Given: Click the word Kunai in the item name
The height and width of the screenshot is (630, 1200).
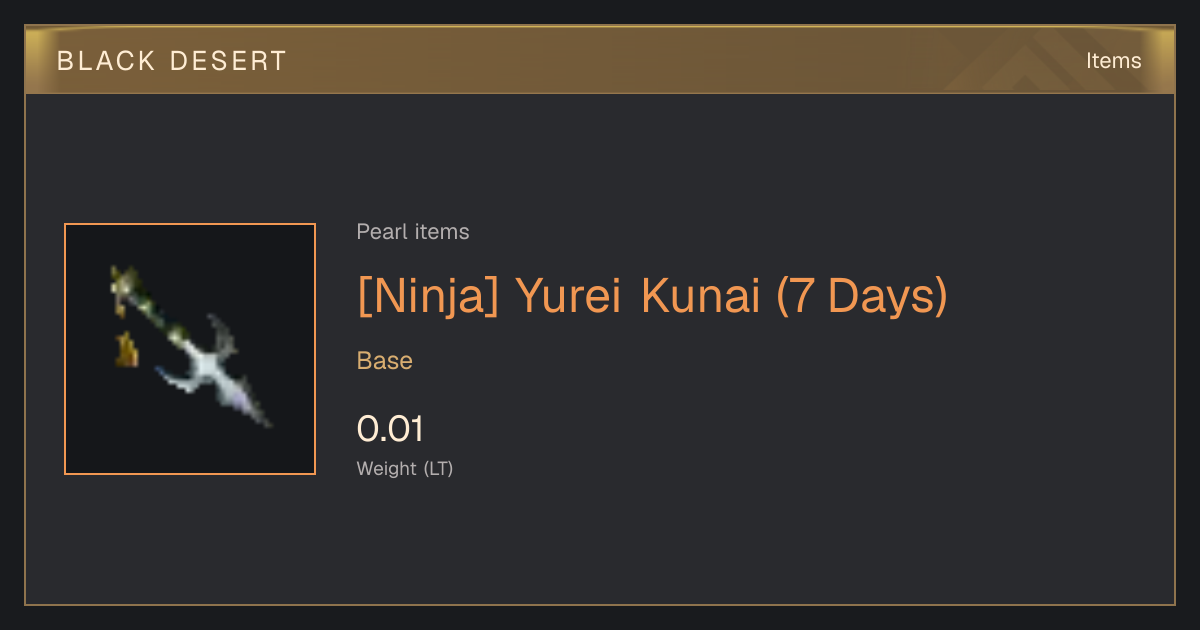Looking at the screenshot, I should coord(701,295).
